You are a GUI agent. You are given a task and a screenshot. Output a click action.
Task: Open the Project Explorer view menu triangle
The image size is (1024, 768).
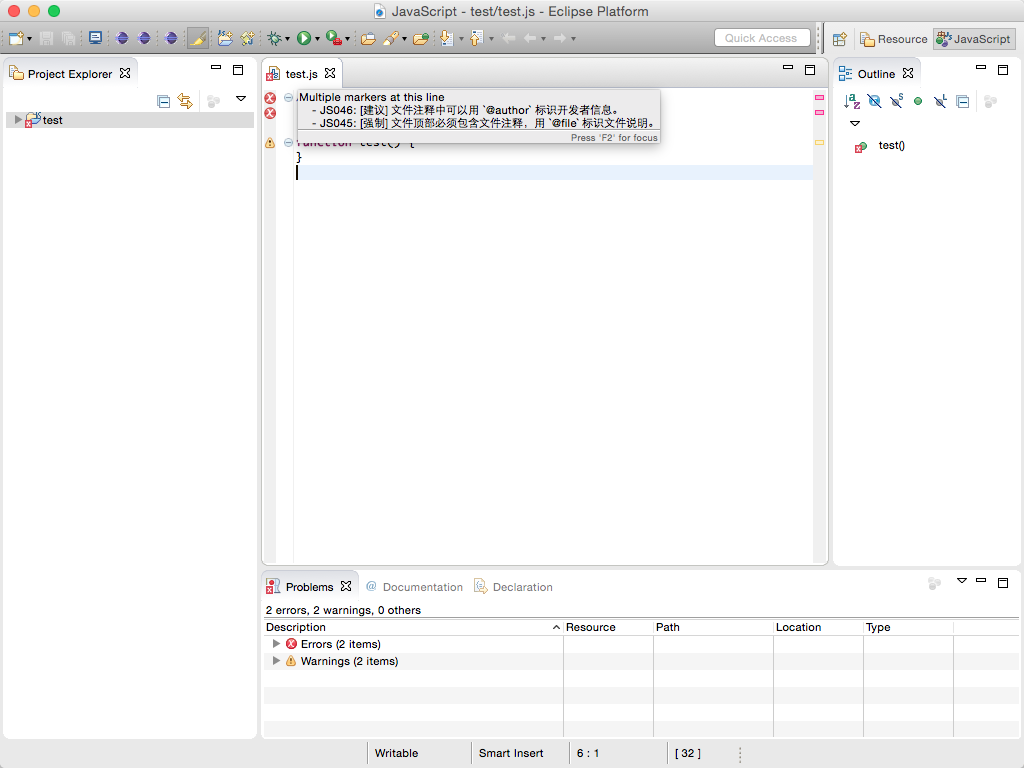pos(241,99)
